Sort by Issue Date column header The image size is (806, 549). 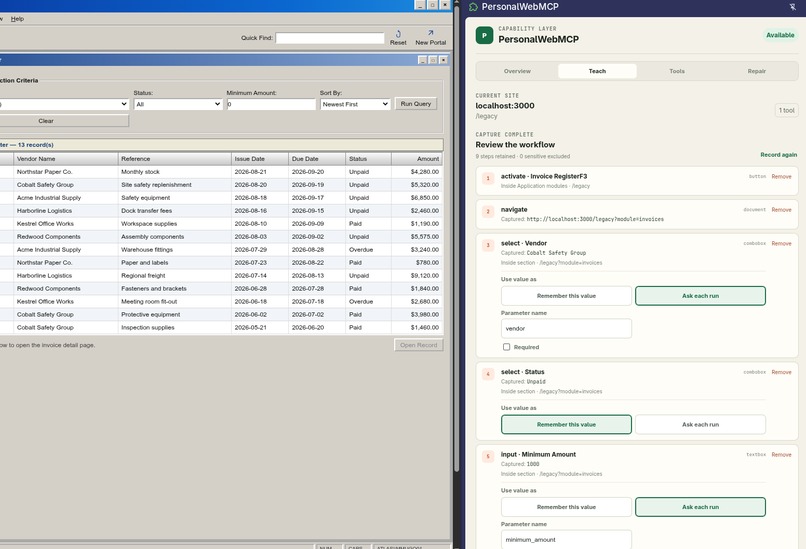click(260, 159)
